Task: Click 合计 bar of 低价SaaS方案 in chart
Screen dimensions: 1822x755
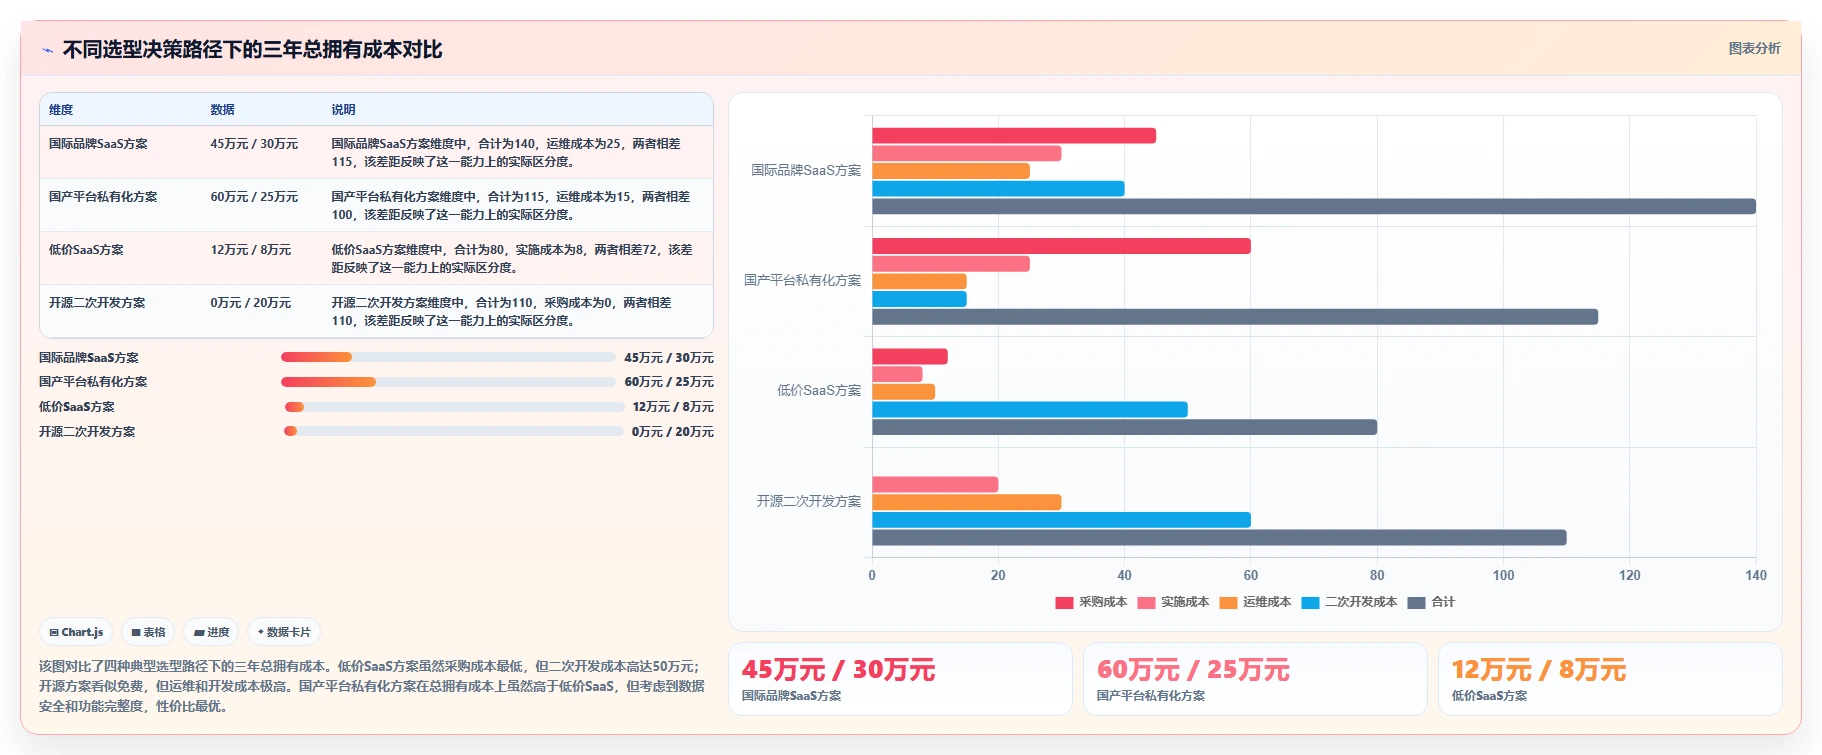Action: point(1124,427)
